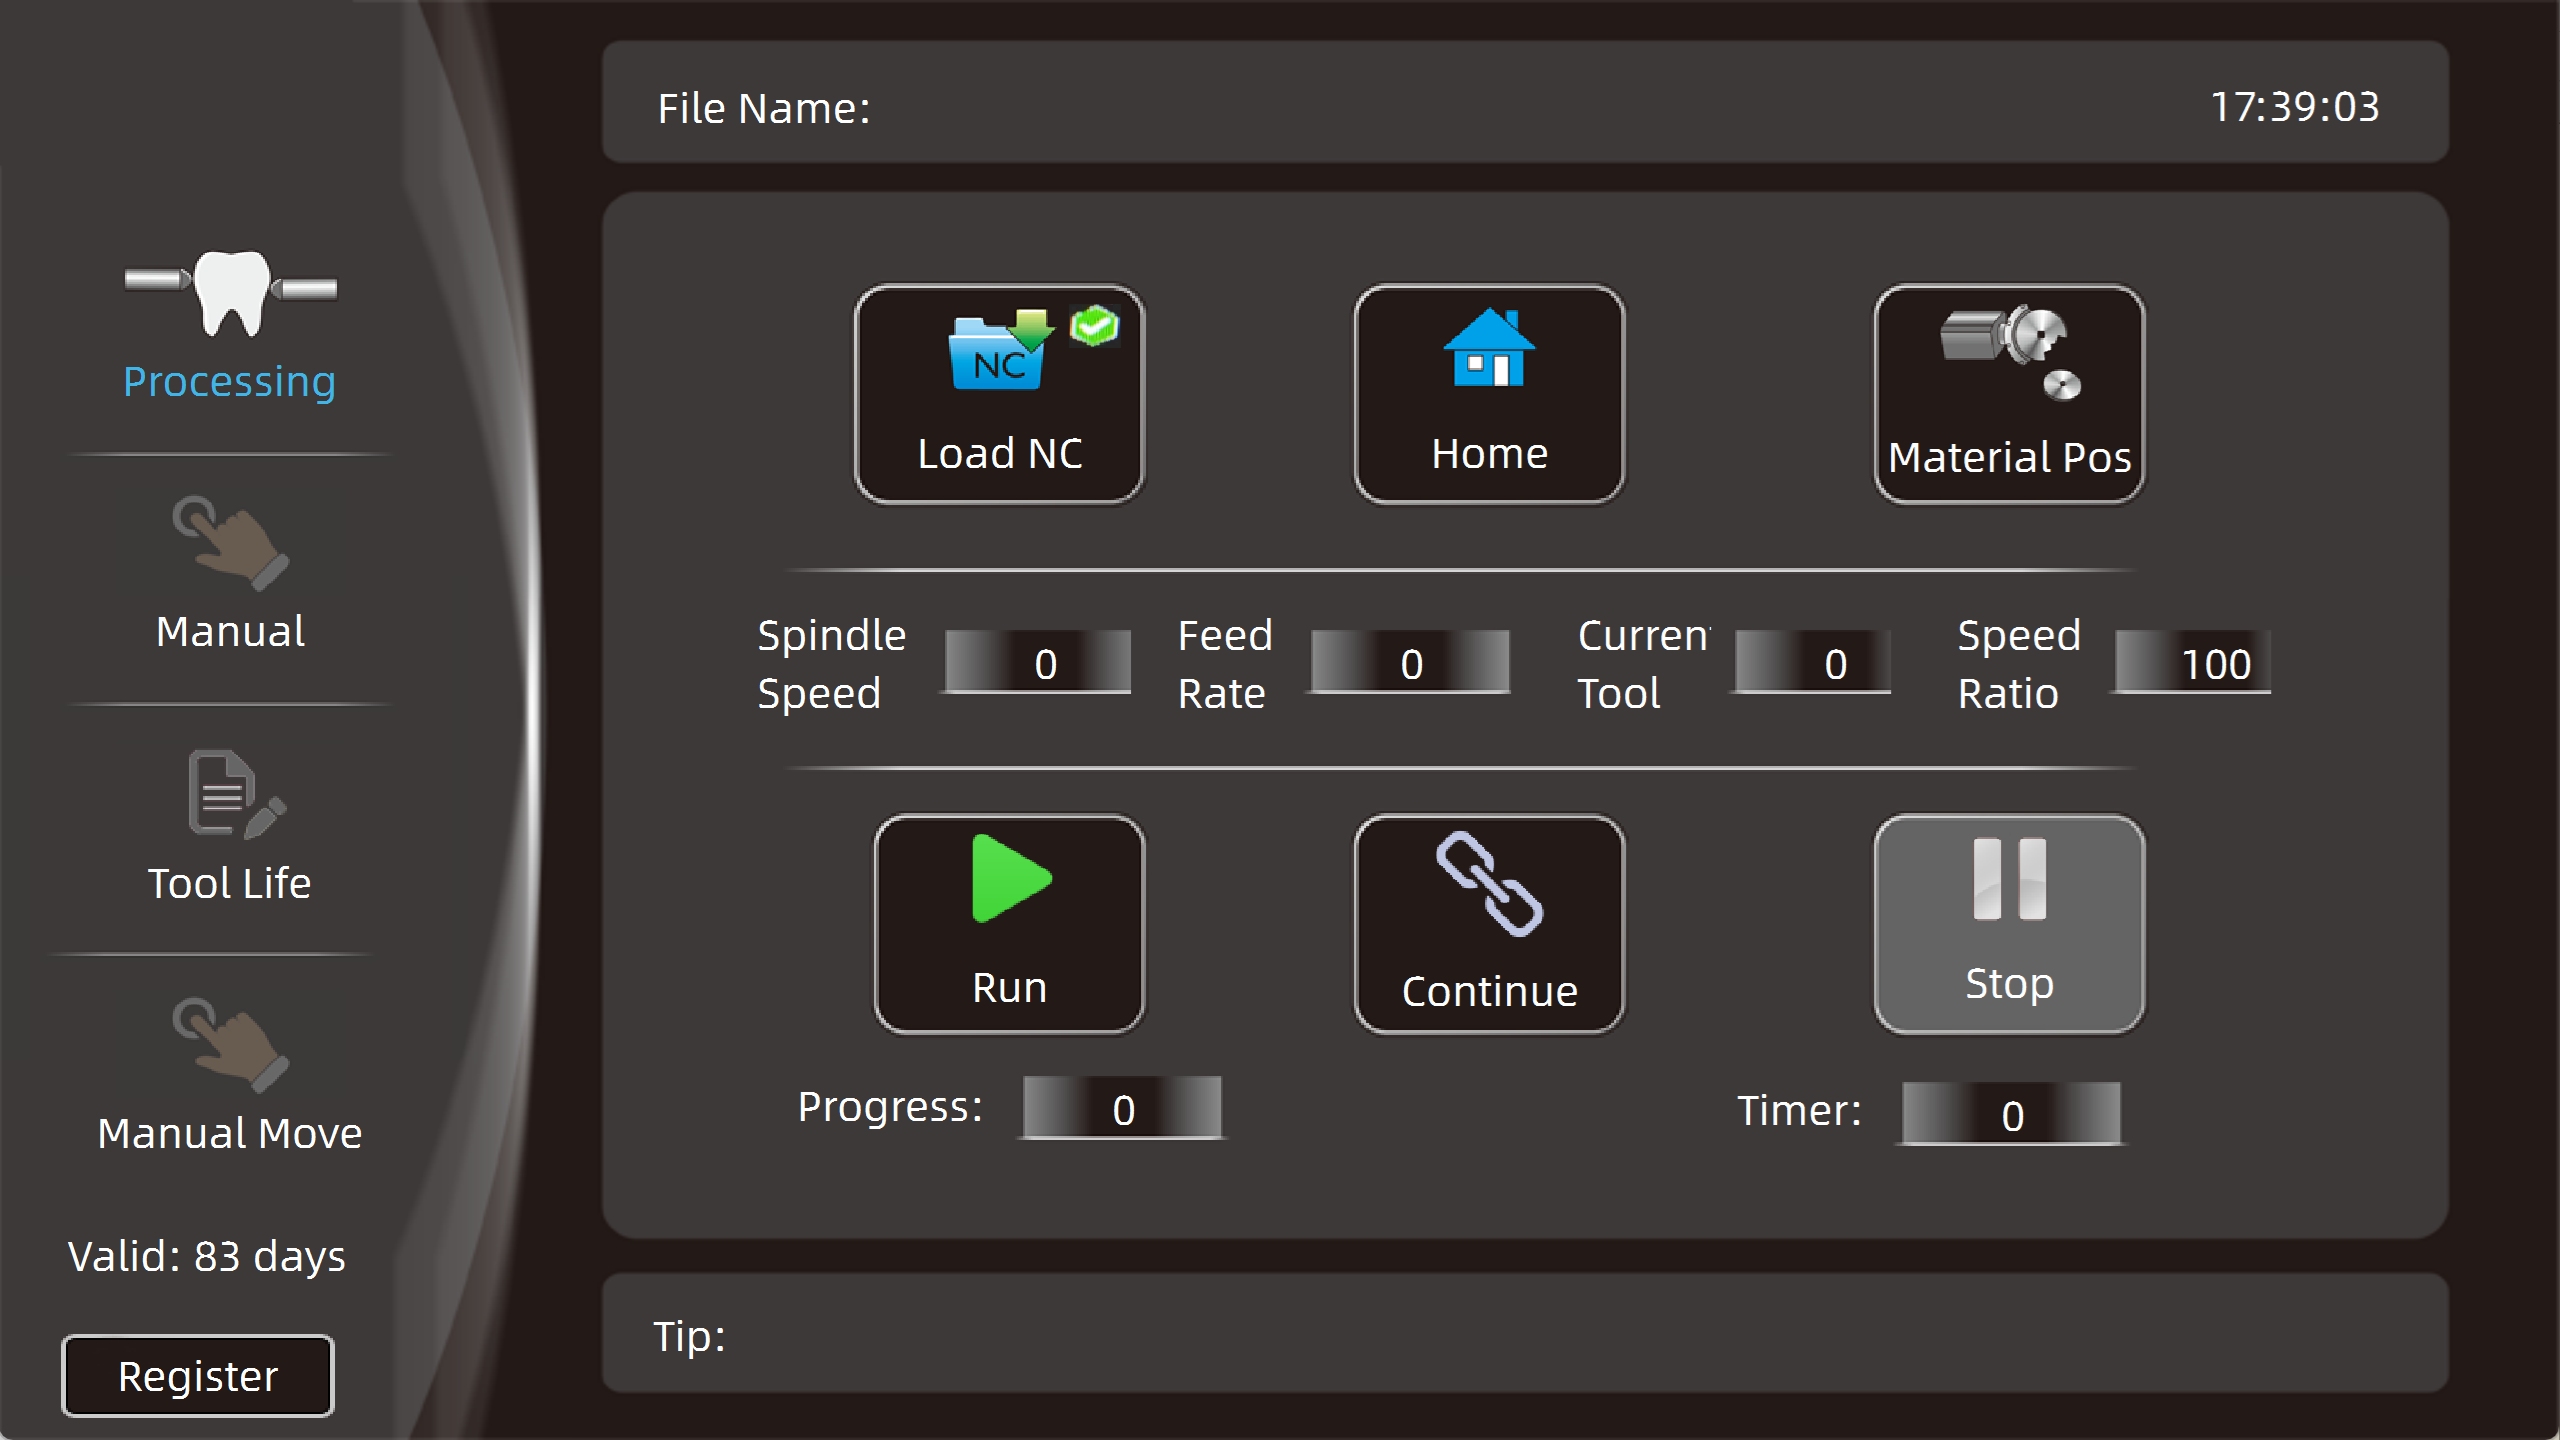Select the Material Pos spindle icon
2560x1440 pixels.
point(2011,351)
